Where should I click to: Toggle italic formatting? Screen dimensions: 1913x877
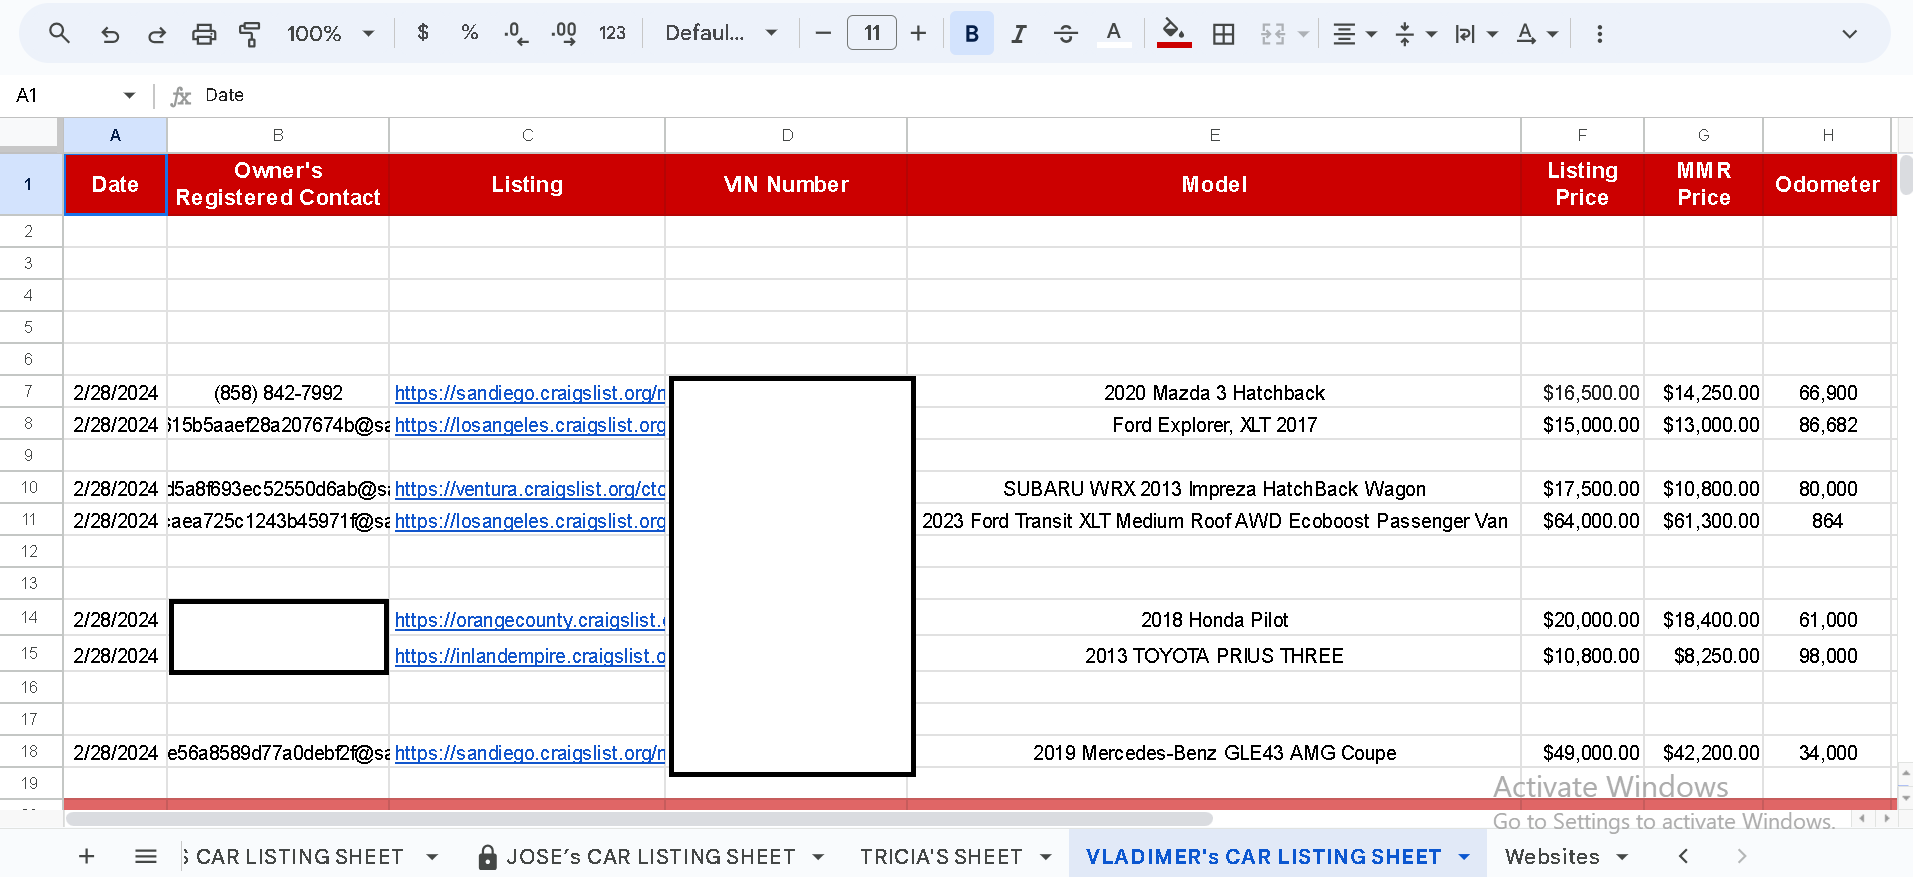coord(1019,34)
